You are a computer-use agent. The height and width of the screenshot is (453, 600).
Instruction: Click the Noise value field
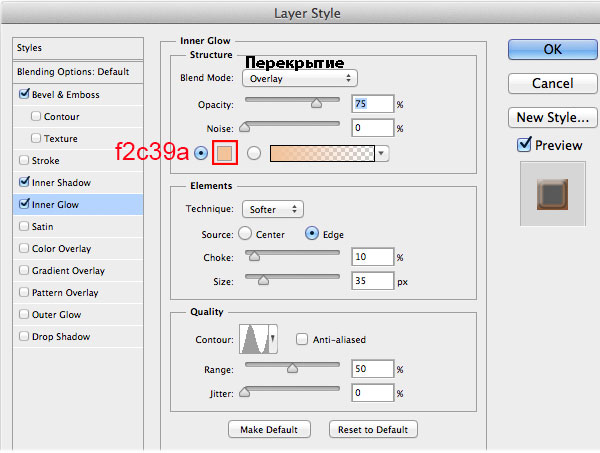(x=372, y=128)
